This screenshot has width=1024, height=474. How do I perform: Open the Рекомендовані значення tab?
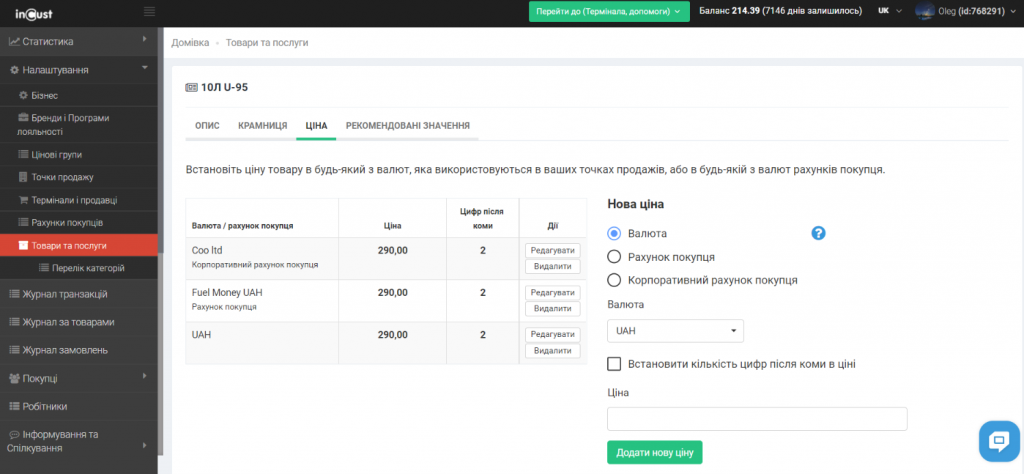tap(407, 126)
